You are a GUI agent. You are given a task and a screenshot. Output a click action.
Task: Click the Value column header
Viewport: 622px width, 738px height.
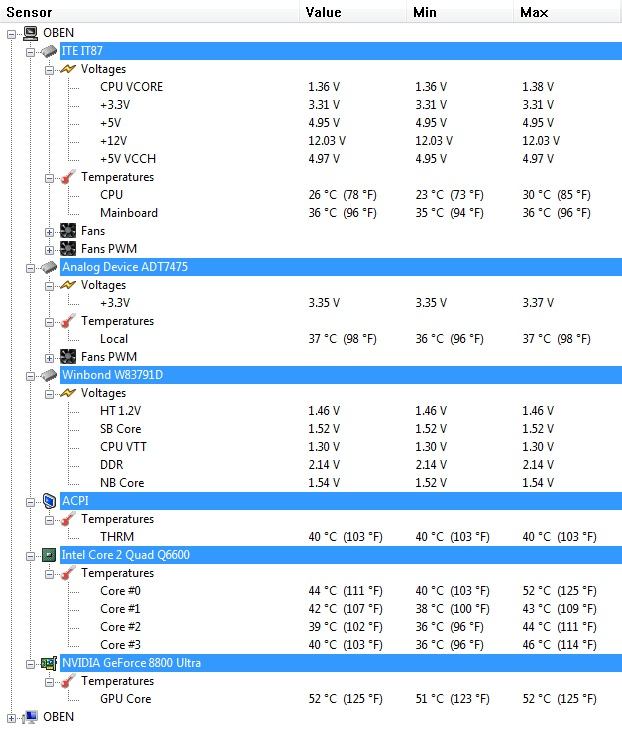353,12
